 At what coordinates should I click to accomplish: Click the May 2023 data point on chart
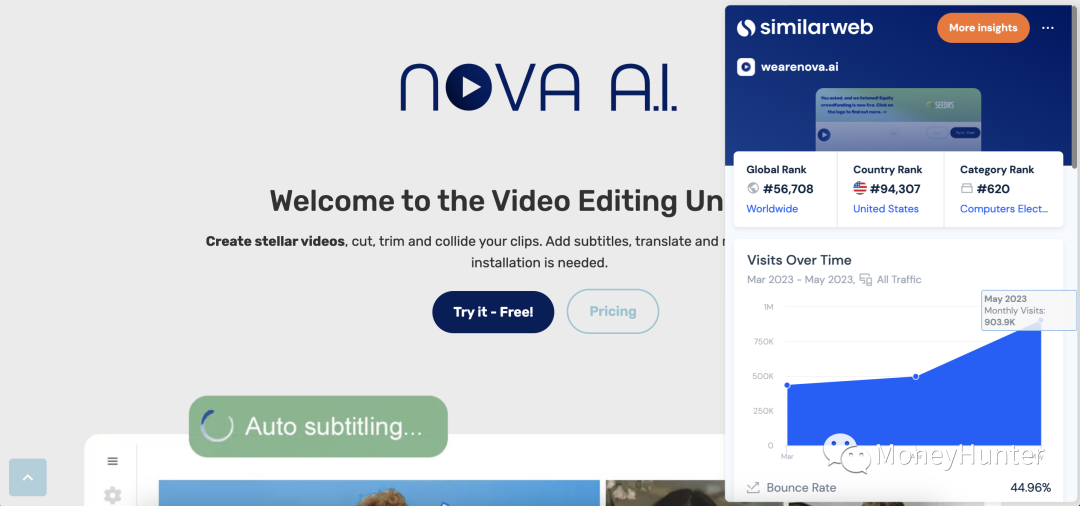(x=1041, y=320)
